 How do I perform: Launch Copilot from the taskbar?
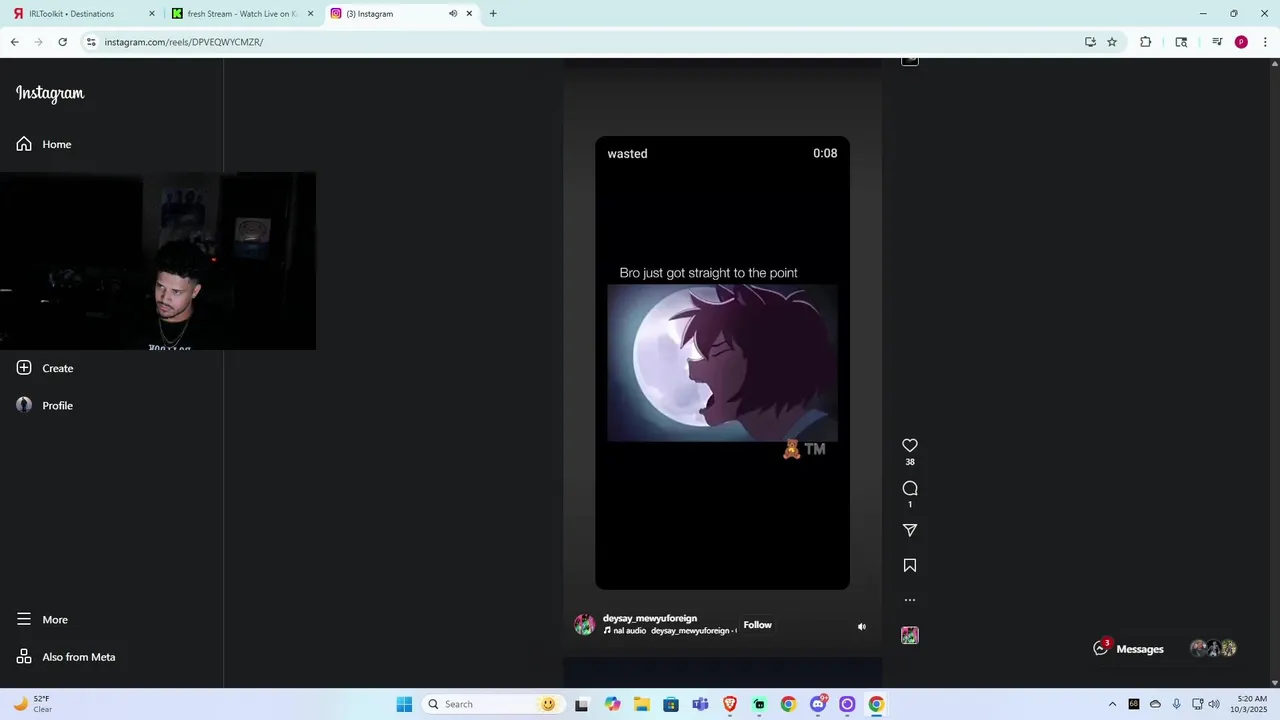point(612,704)
